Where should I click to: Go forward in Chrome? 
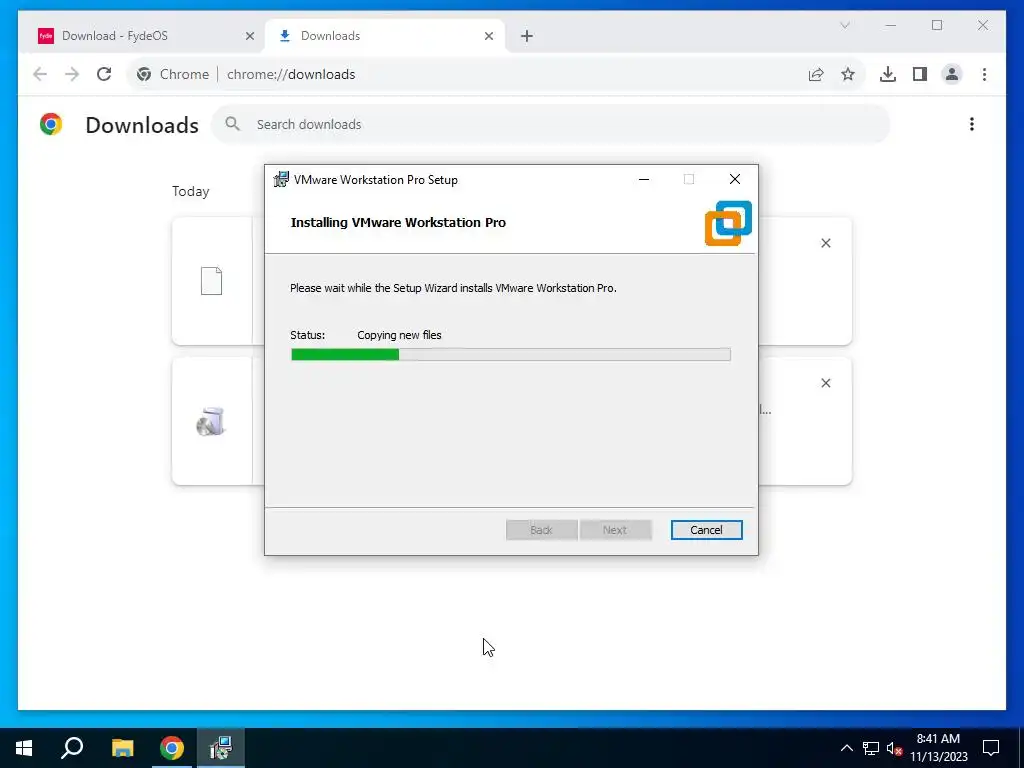click(72, 74)
